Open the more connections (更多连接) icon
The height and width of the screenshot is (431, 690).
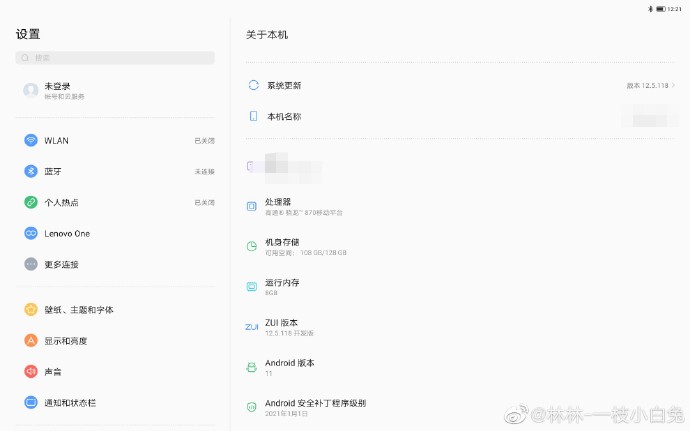pos(31,264)
